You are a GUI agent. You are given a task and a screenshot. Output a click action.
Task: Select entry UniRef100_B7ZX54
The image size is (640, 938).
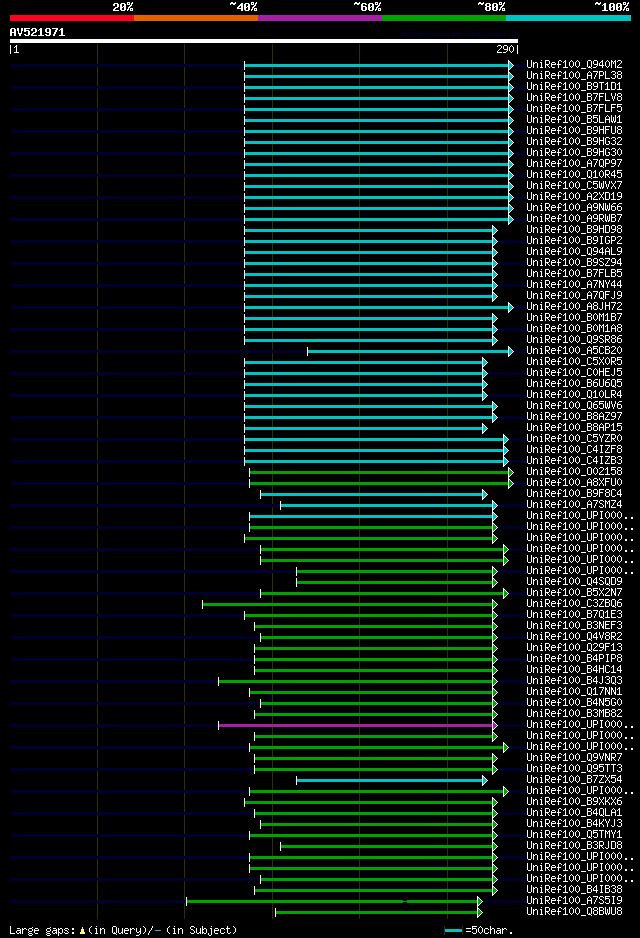[574, 779]
